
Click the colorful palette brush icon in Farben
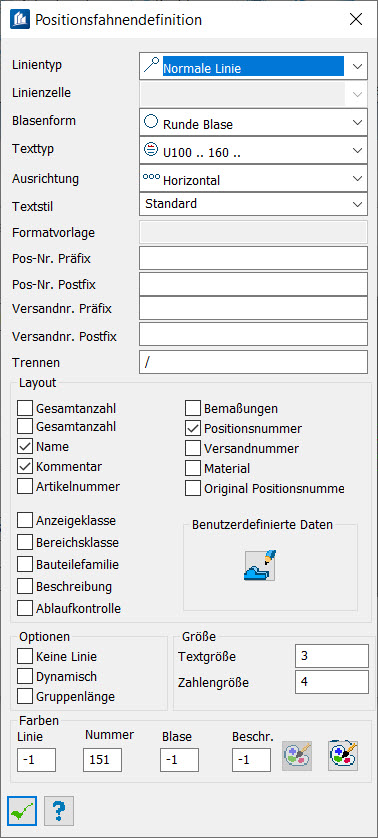pos(343,756)
